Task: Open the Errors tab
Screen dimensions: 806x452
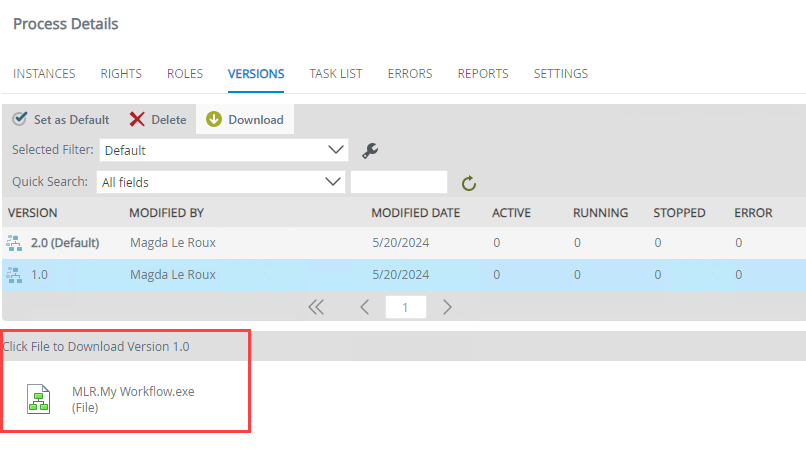Action: 410,74
